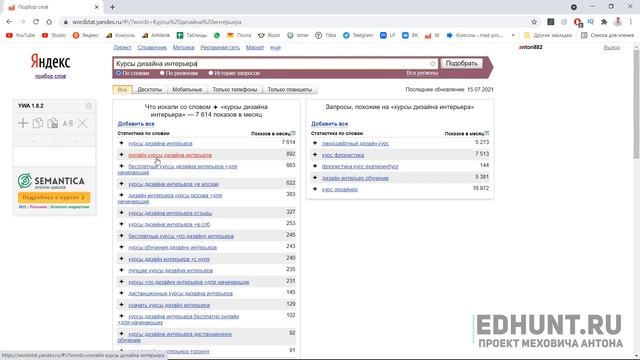Switch to the Мобильные tab
640x360 pixels.
pos(187,89)
